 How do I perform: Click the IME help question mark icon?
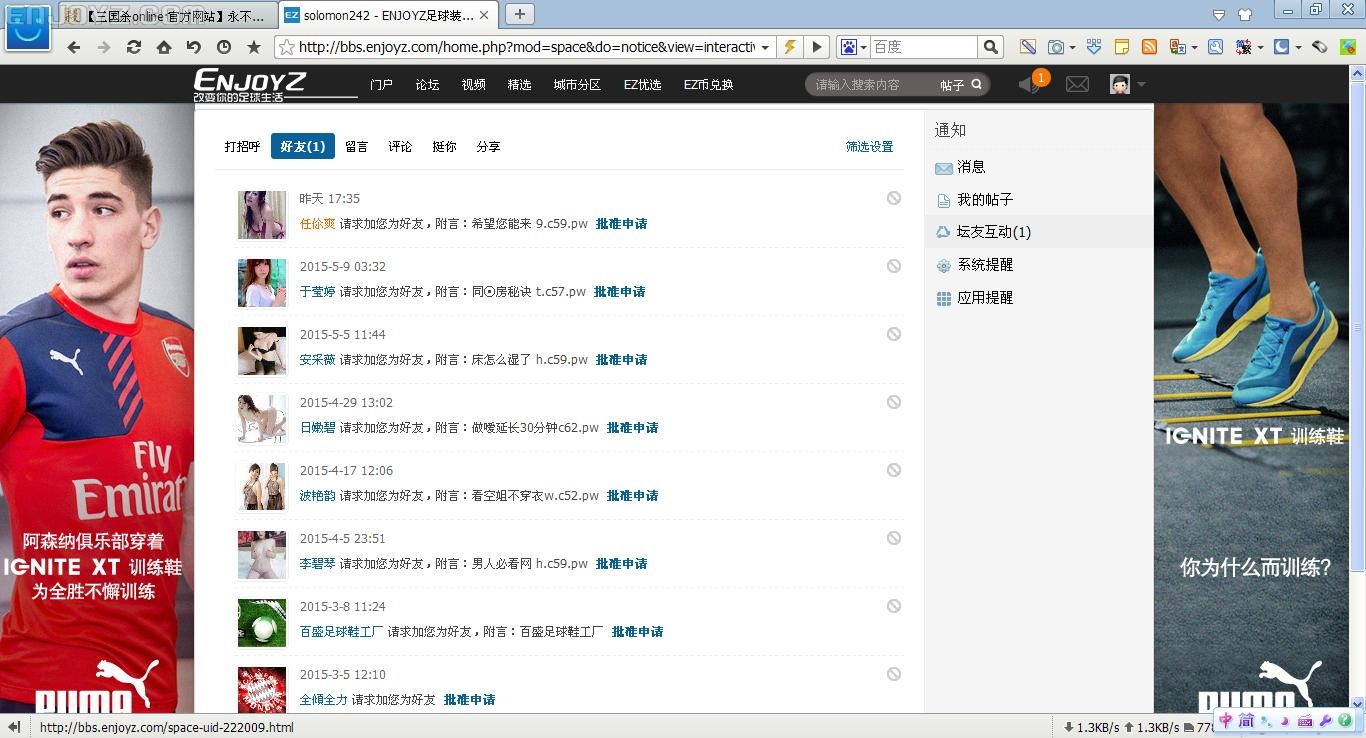pos(1344,720)
